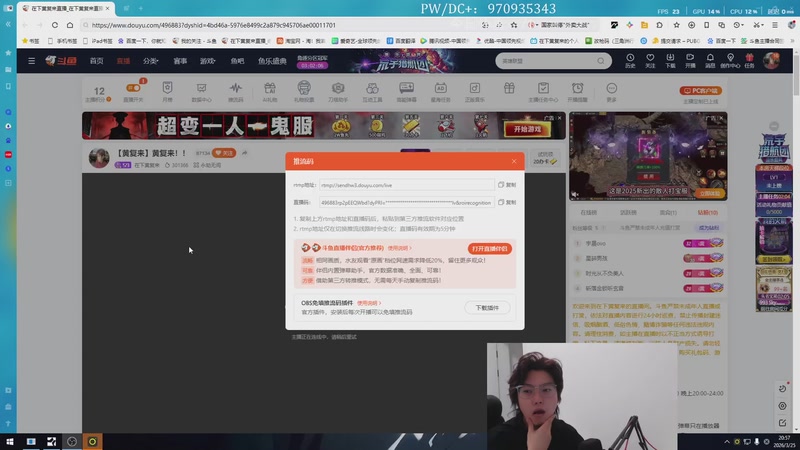The image size is (800, 450).
Task: Open the 互动工具 icon
Action: click(x=372, y=91)
